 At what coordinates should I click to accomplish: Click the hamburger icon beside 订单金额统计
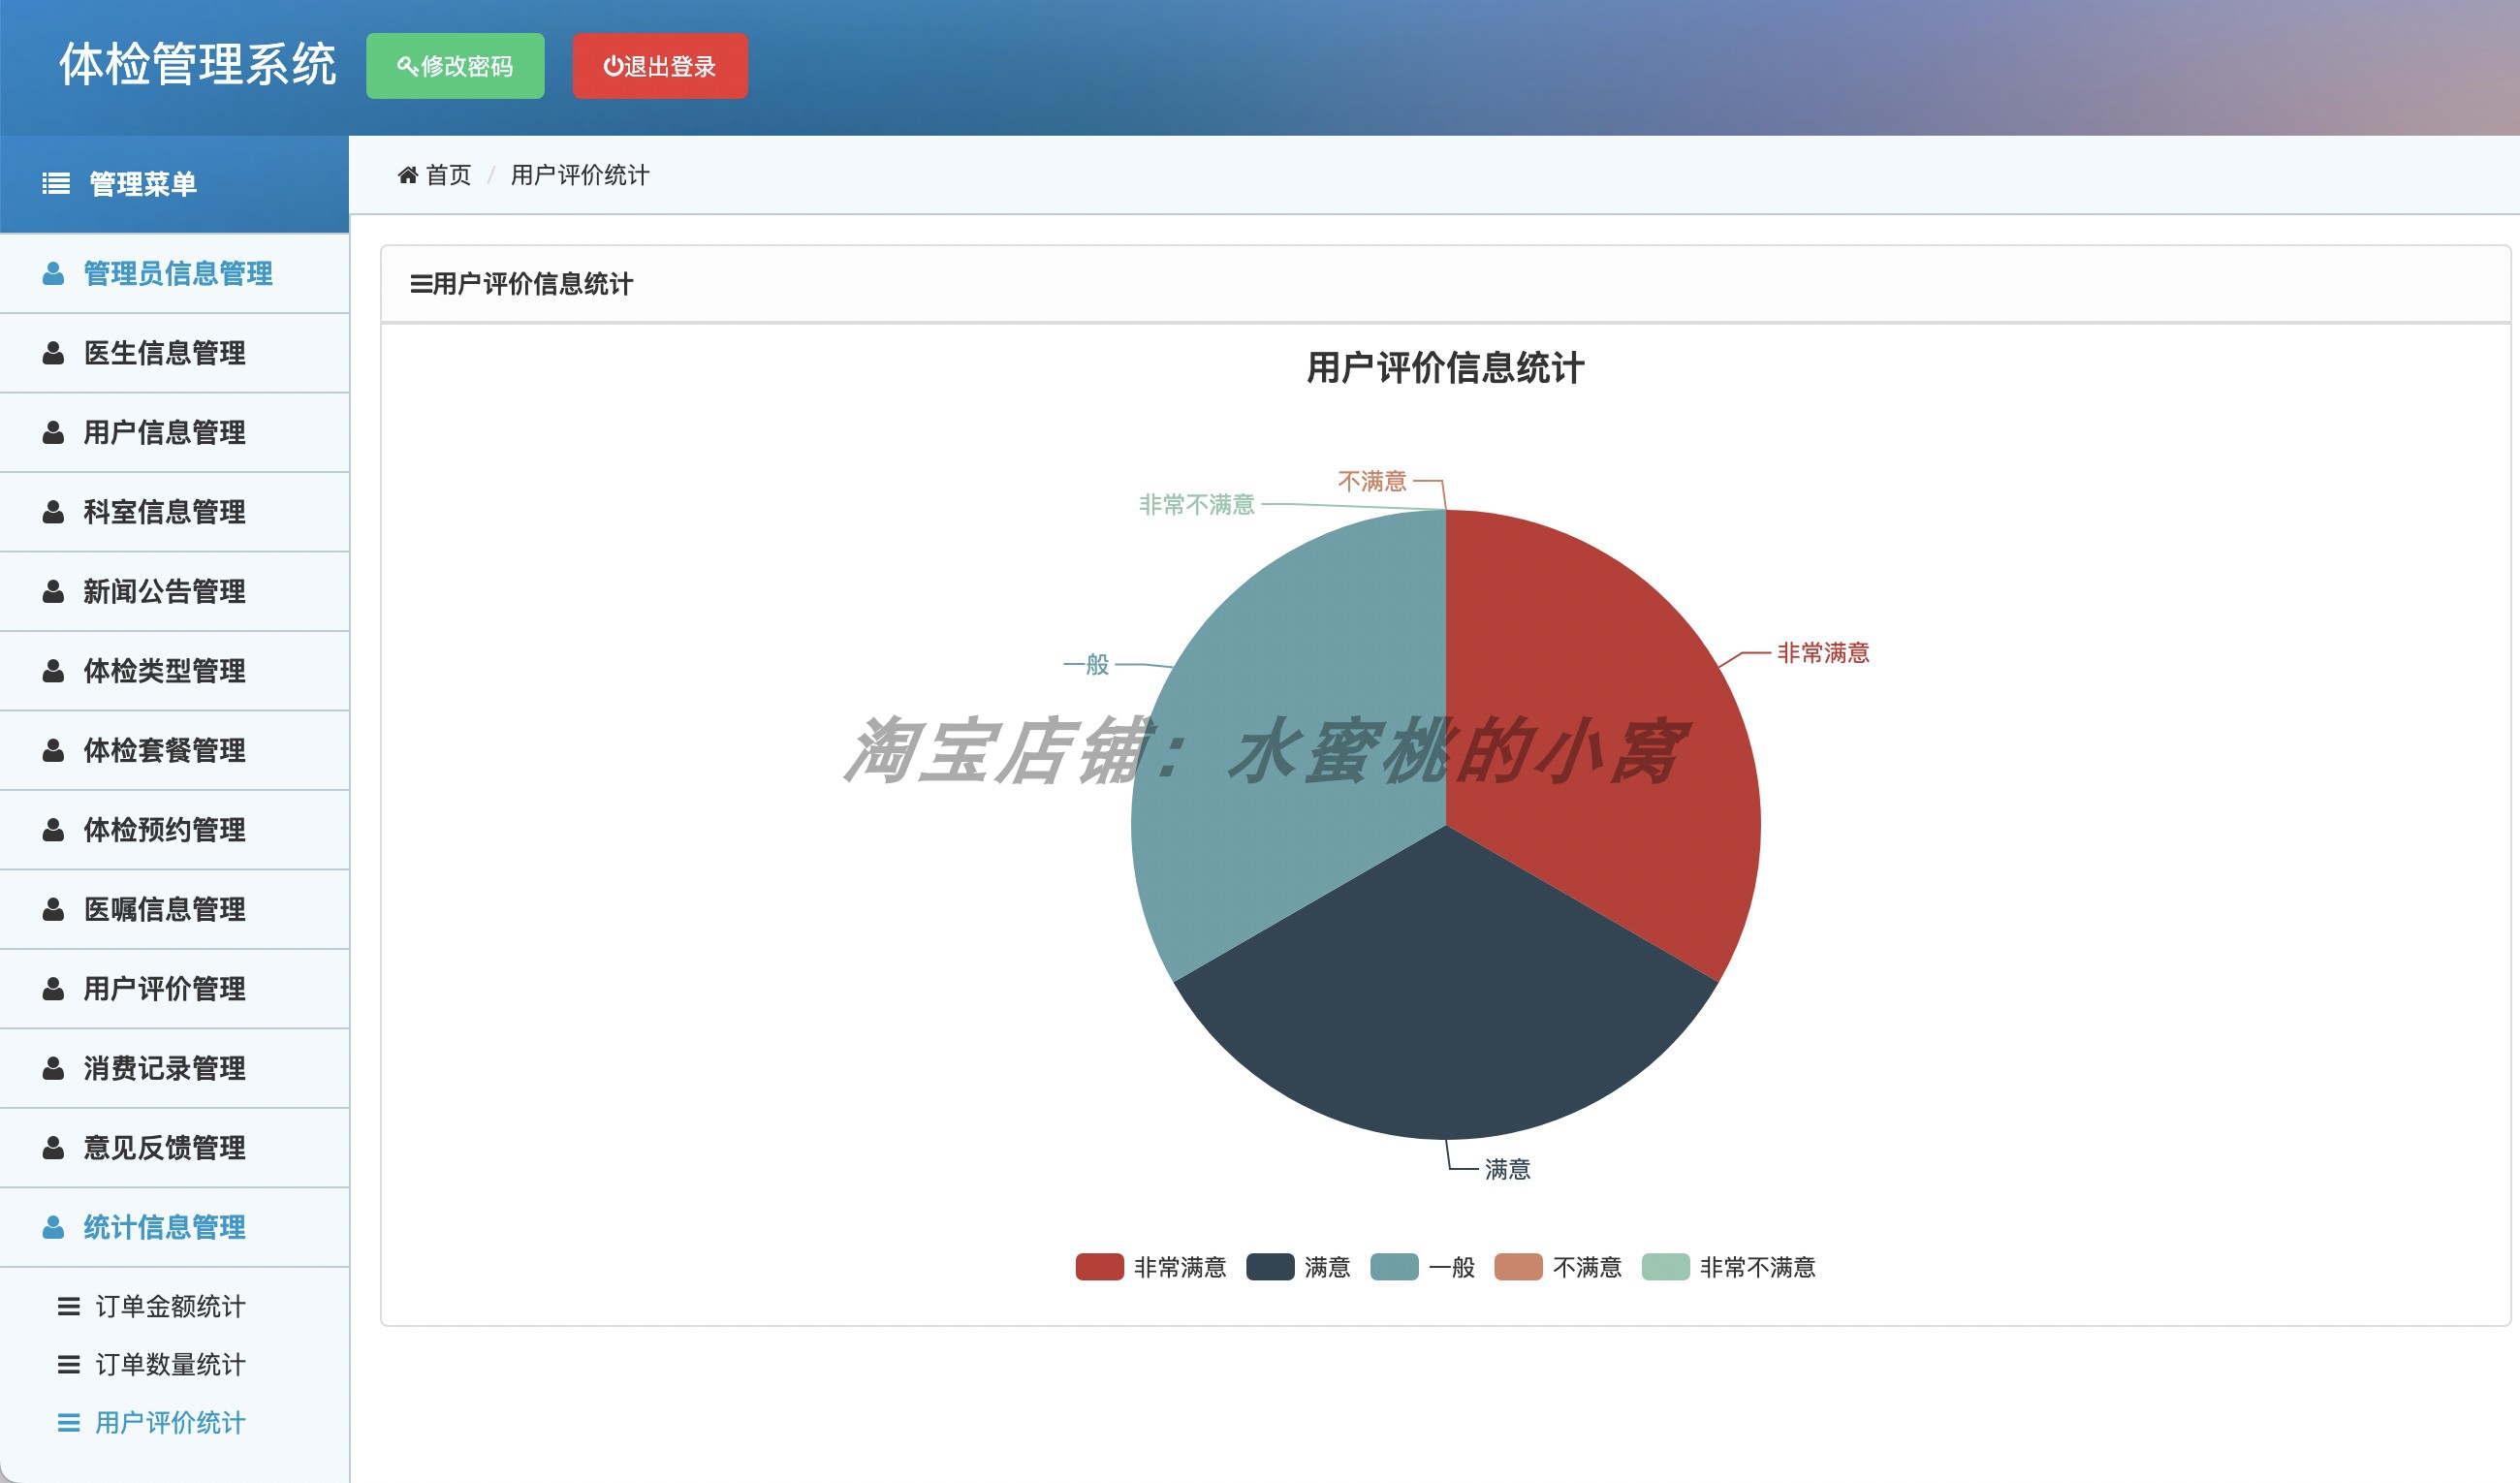[69, 1307]
